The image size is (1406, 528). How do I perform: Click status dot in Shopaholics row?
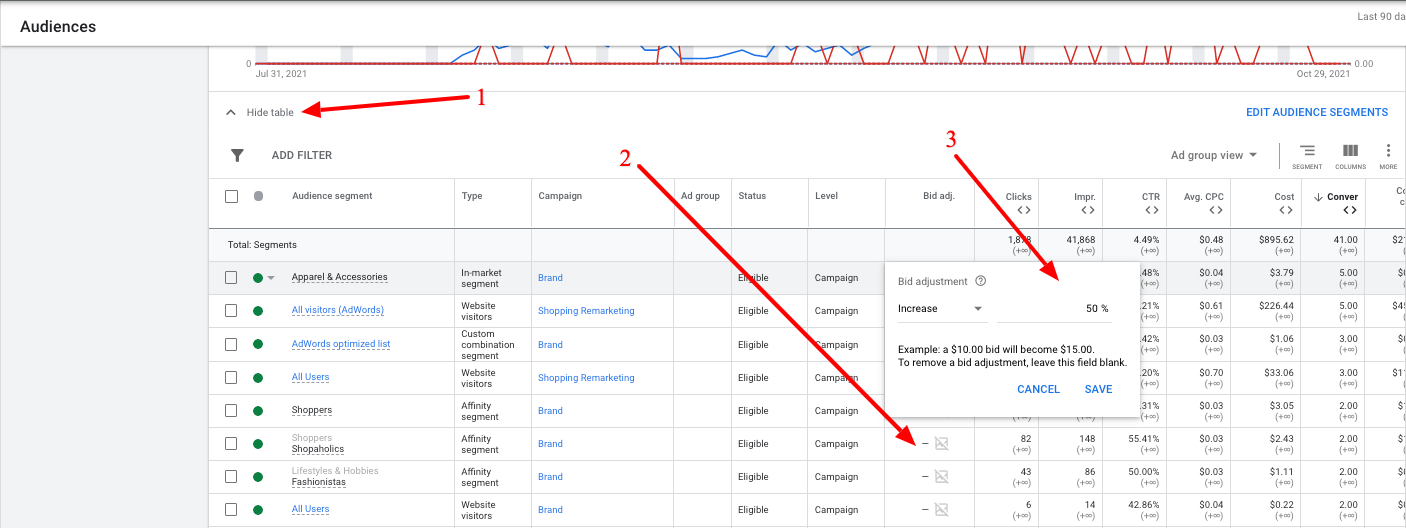tap(258, 443)
